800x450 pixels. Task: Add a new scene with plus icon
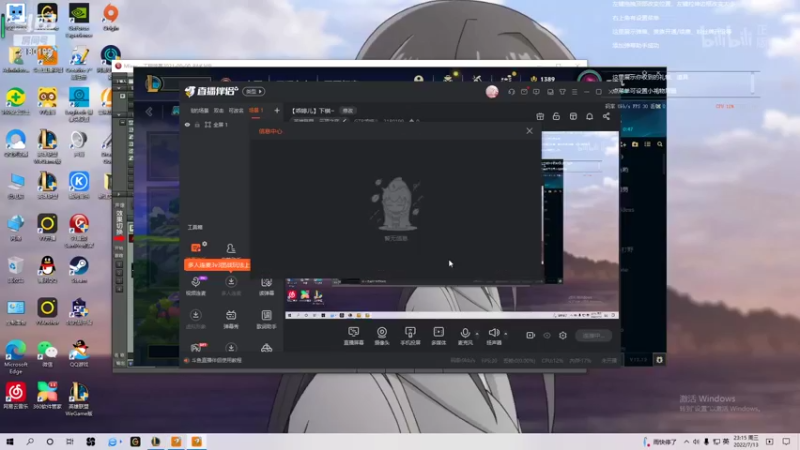tap(277, 110)
